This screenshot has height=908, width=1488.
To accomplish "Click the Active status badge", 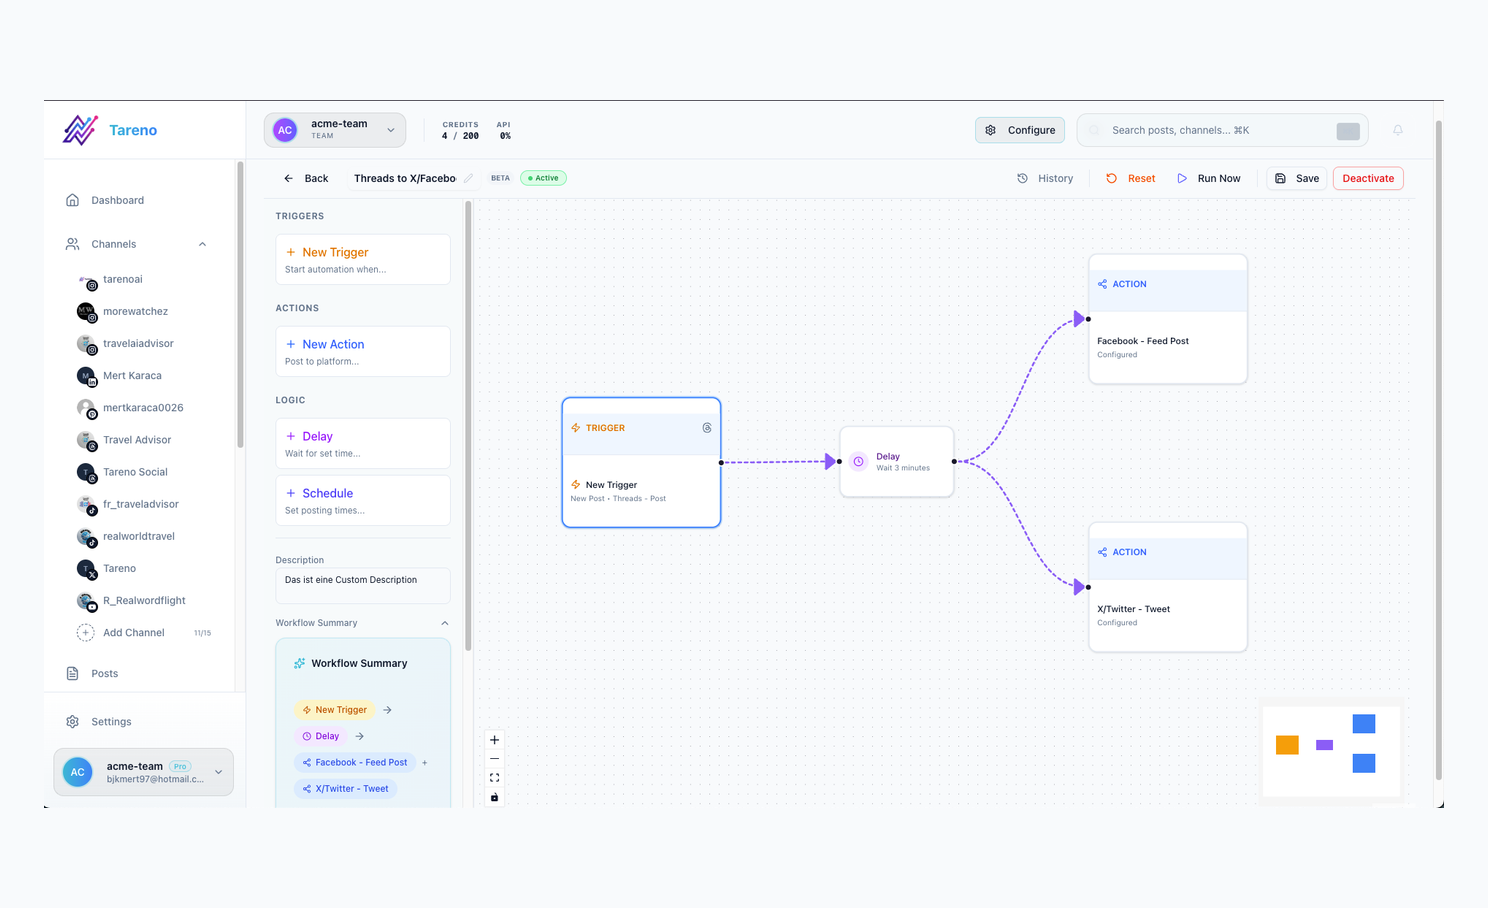I will click(543, 178).
